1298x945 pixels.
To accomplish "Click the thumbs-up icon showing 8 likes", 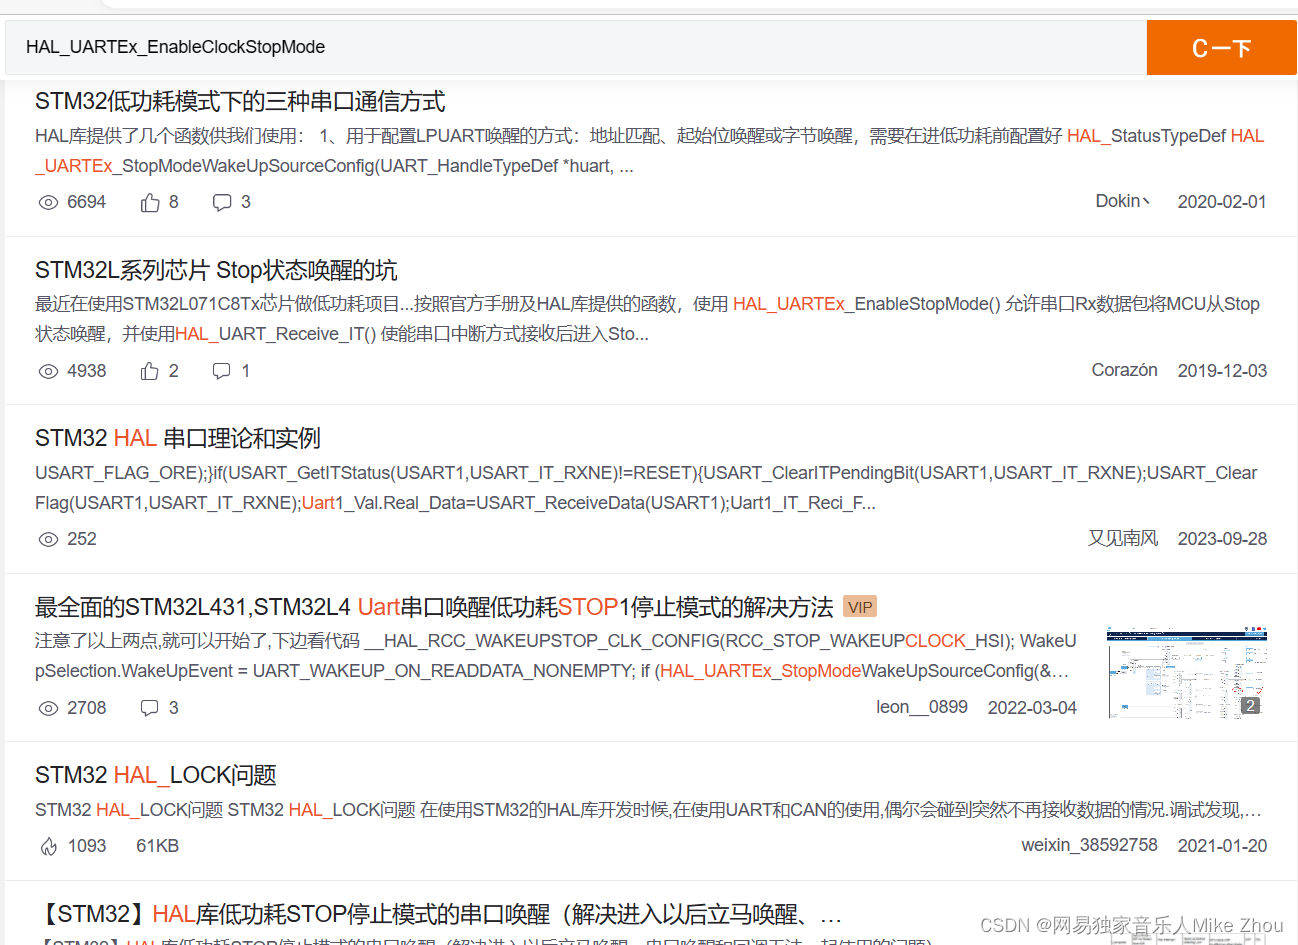I will 148,202.
